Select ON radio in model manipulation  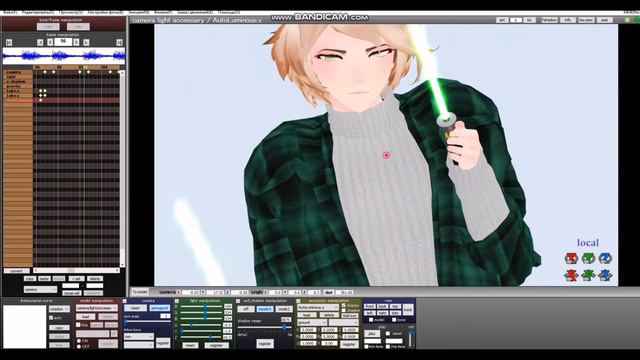[x=79, y=340]
